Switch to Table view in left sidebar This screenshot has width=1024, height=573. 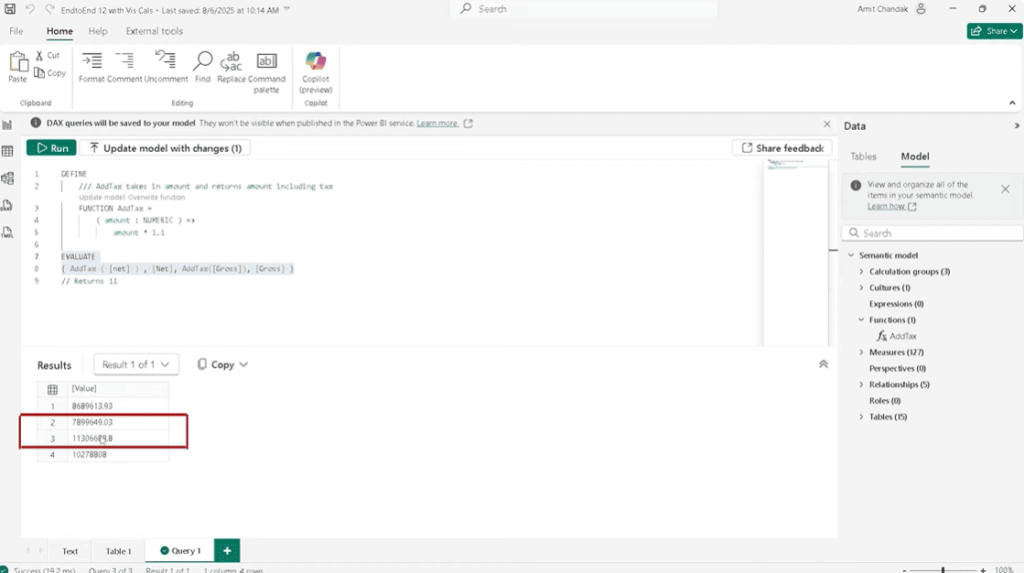tap(7, 151)
